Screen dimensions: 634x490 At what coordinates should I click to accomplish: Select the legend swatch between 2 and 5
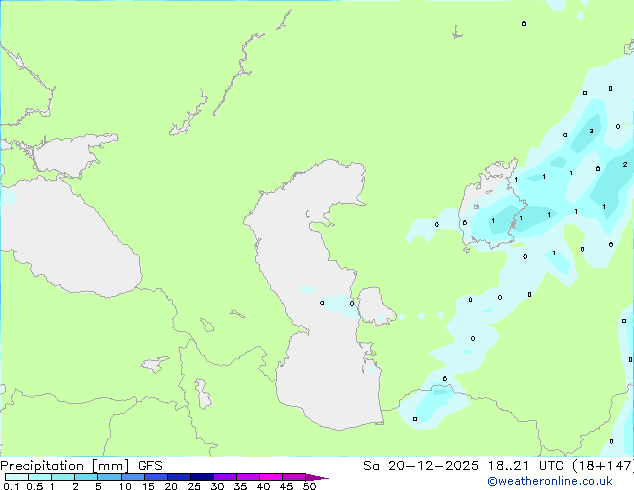(86, 477)
